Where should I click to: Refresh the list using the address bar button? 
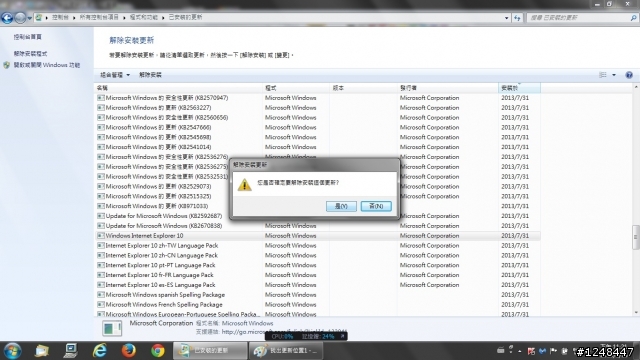click(517, 18)
